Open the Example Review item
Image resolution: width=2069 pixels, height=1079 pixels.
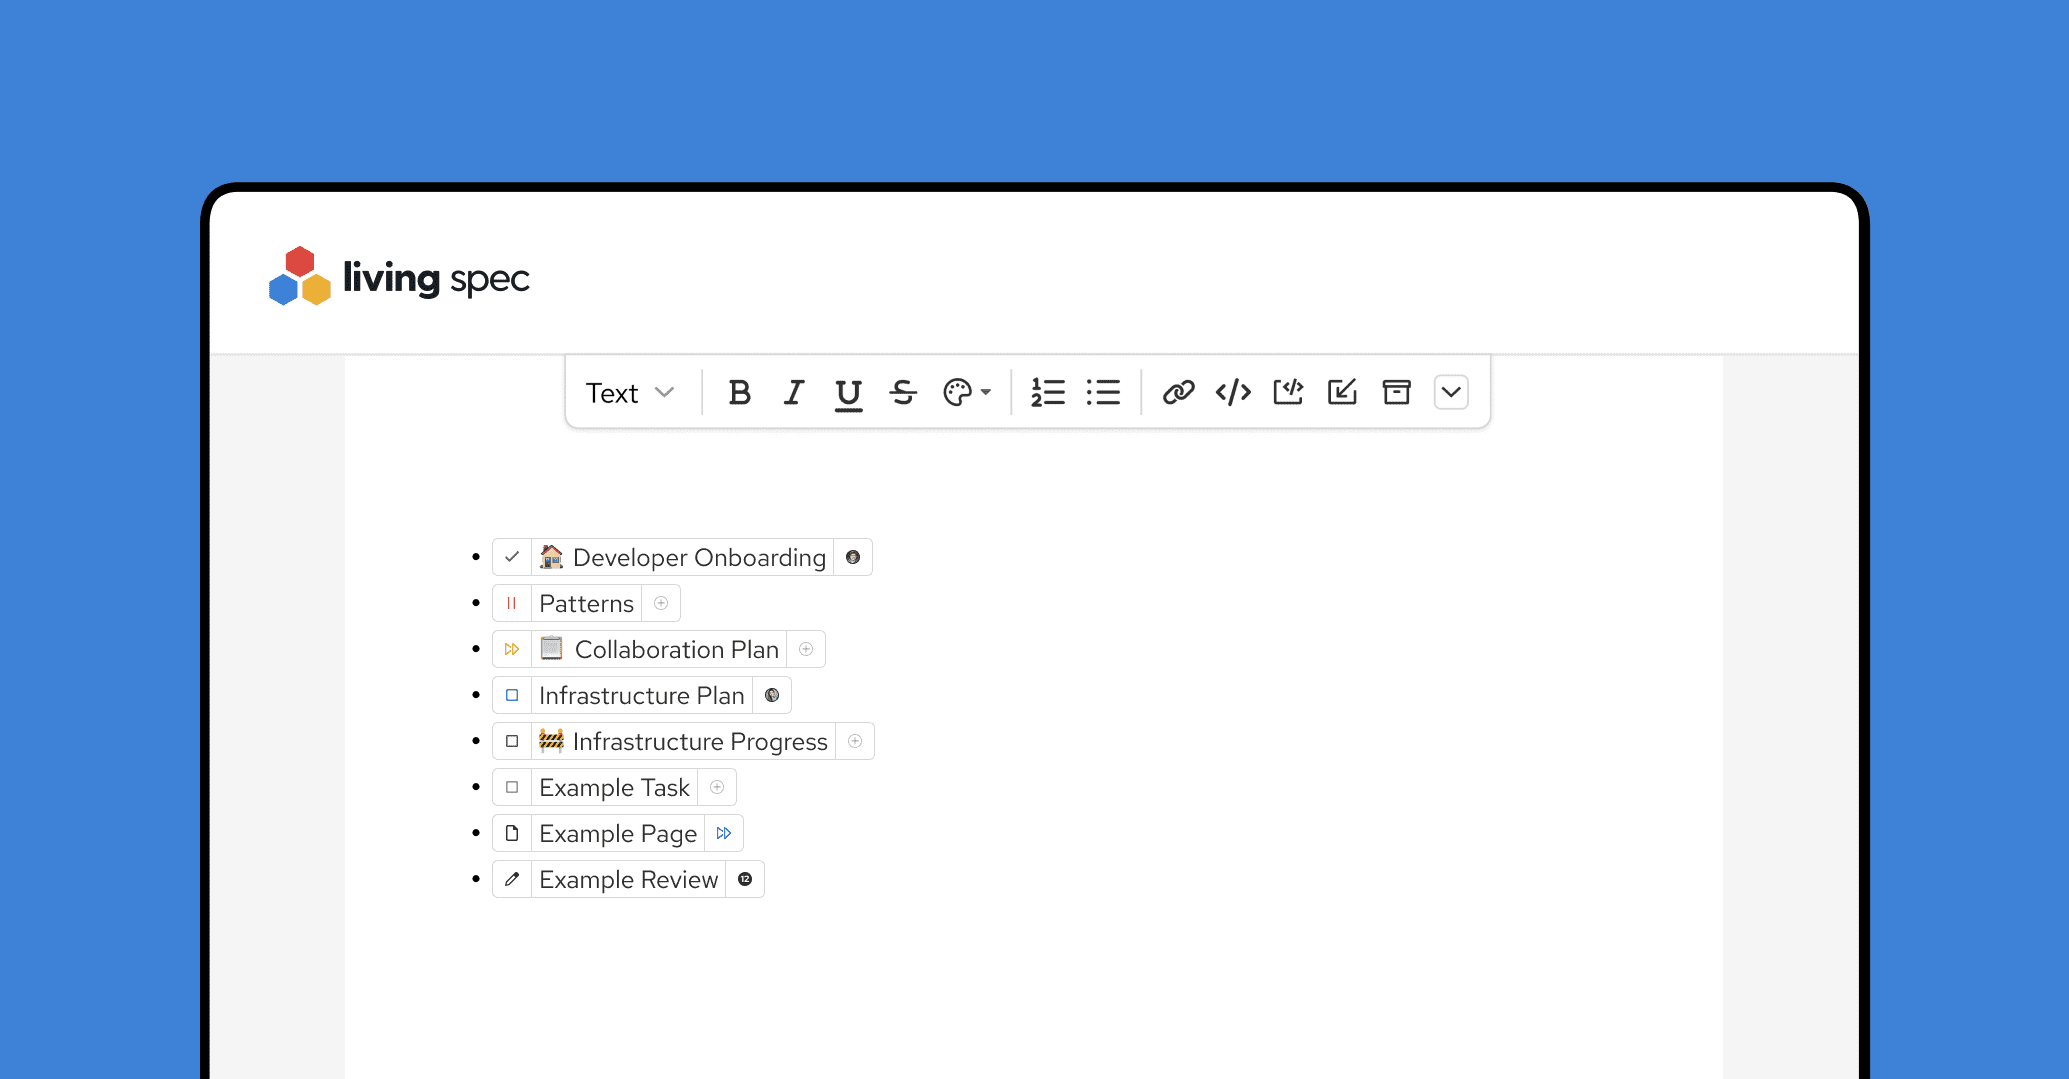click(628, 879)
